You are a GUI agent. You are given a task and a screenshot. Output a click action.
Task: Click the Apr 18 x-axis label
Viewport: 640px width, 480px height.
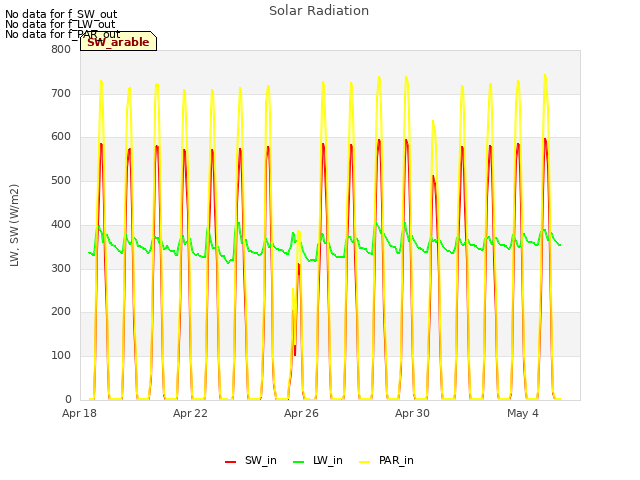point(79,413)
